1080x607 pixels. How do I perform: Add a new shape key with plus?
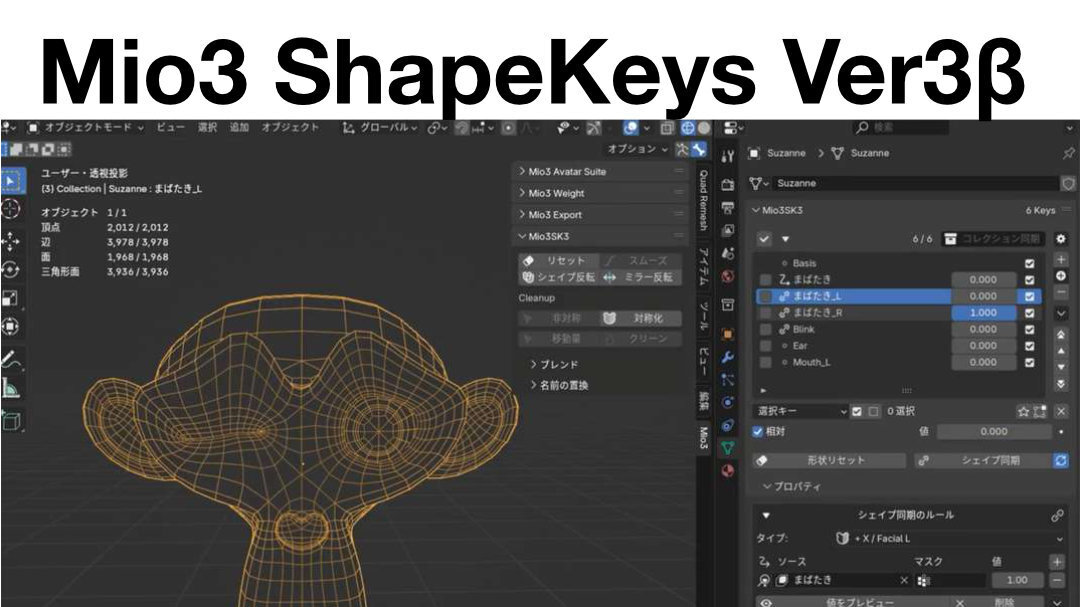[1061, 259]
